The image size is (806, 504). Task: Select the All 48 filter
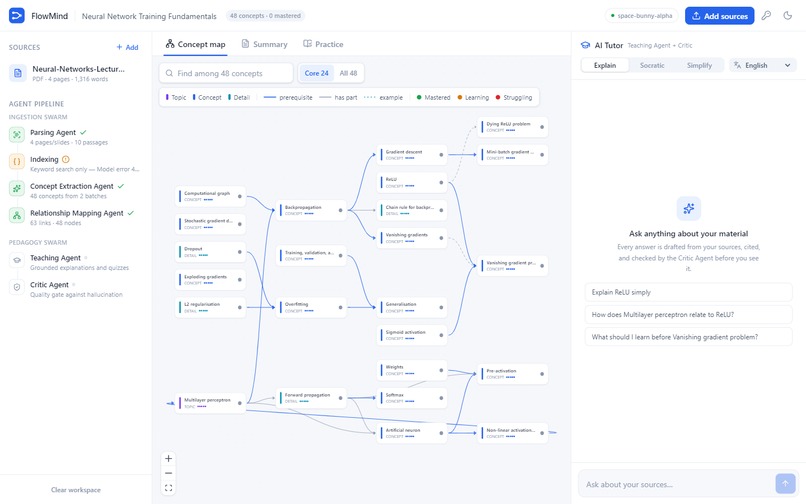(x=348, y=74)
